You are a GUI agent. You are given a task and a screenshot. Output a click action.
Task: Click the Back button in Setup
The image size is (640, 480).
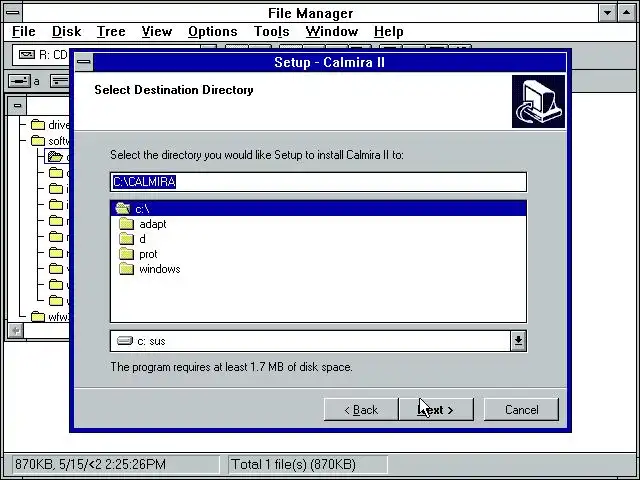pyautogui.click(x=361, y=409)
